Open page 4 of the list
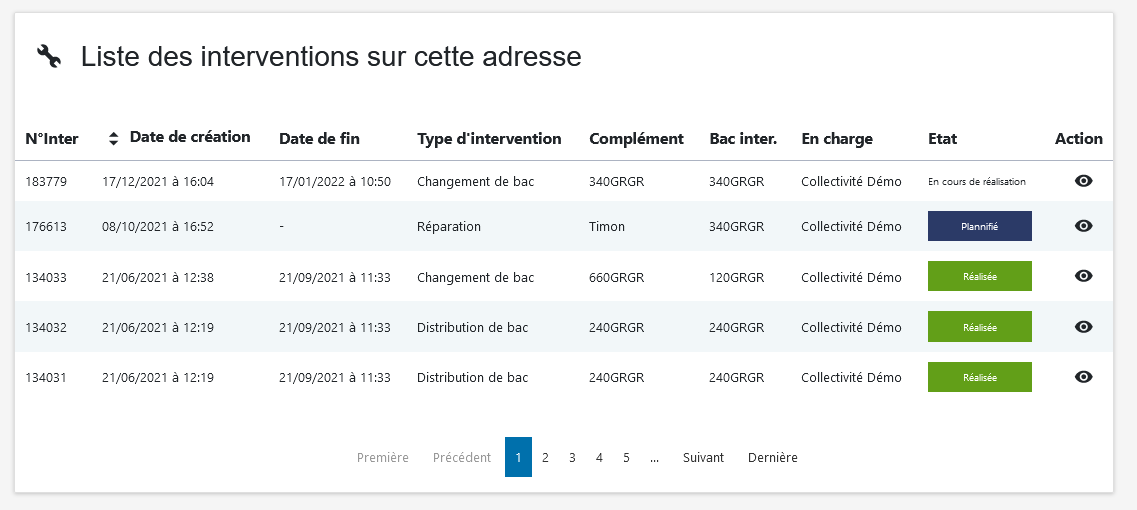Screen dimensions: 1137x510 click(599, 458)
